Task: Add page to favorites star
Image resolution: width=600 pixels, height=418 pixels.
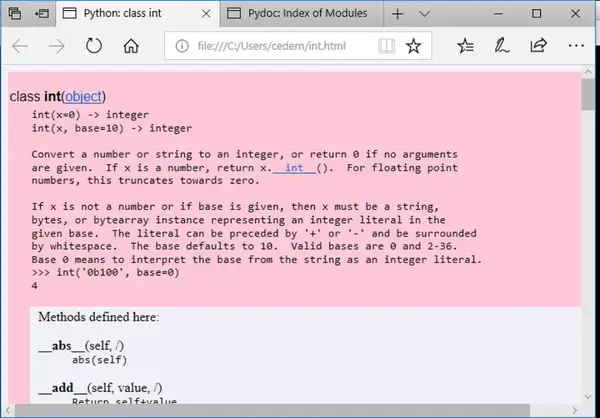Action: click(413, 46)
